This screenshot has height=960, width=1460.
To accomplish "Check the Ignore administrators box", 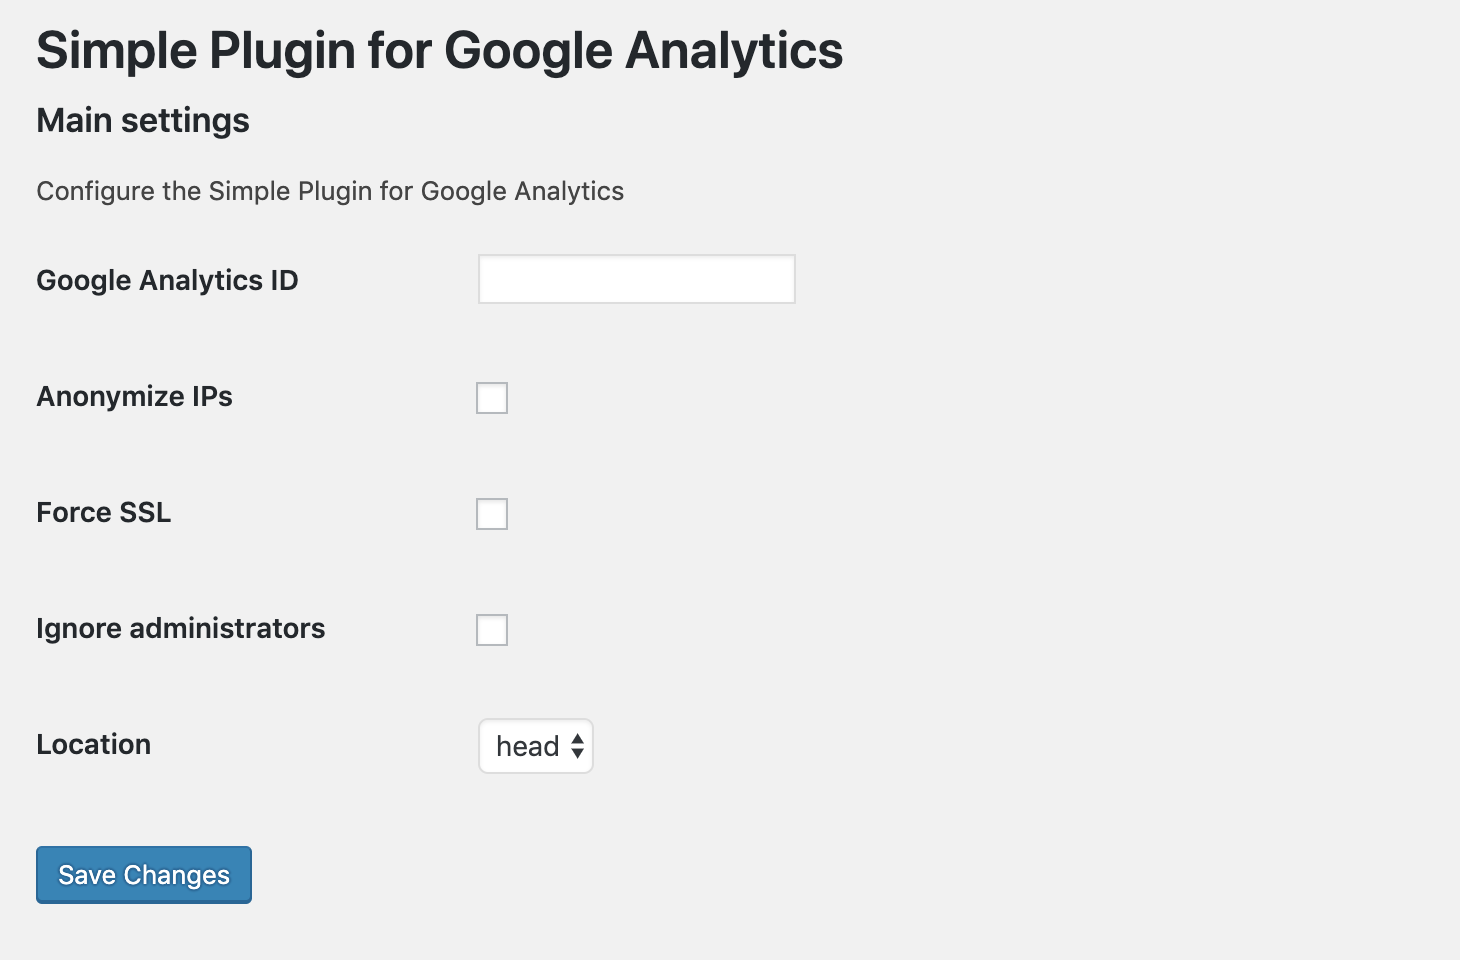I will (492, 630).
